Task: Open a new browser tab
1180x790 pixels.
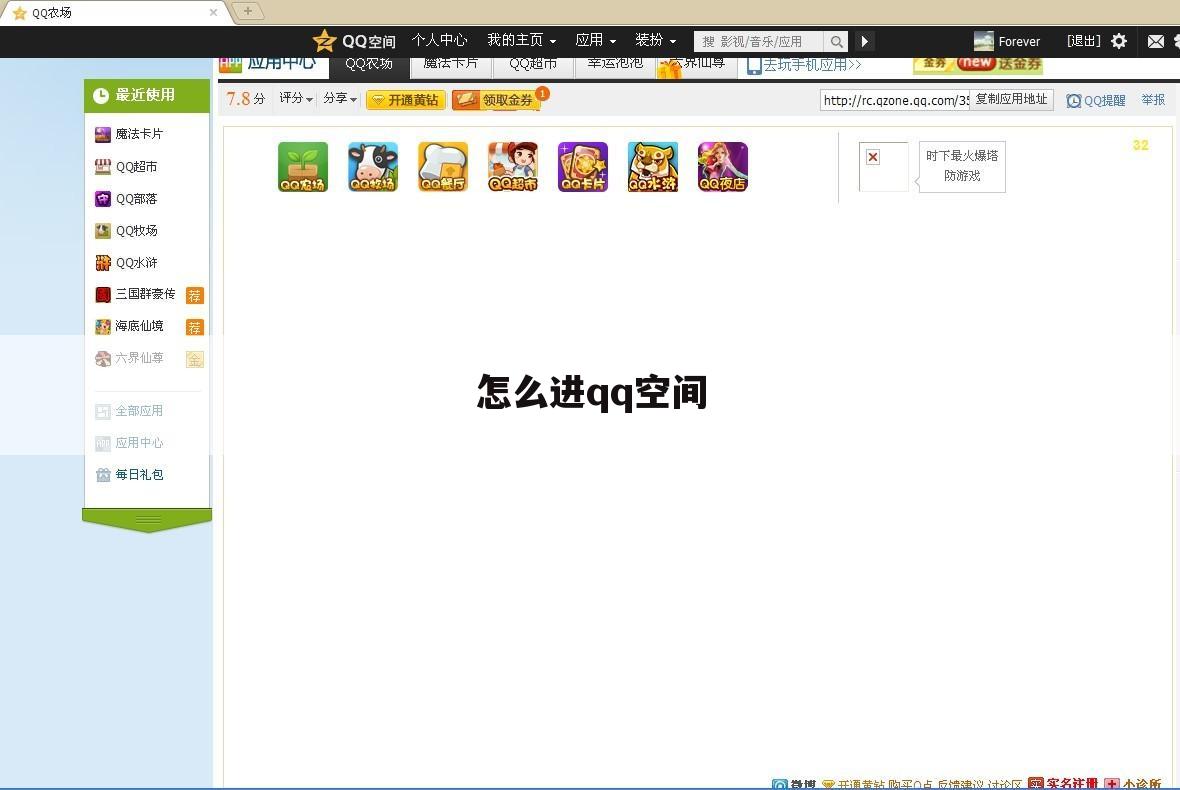Action: coord(248,11)
